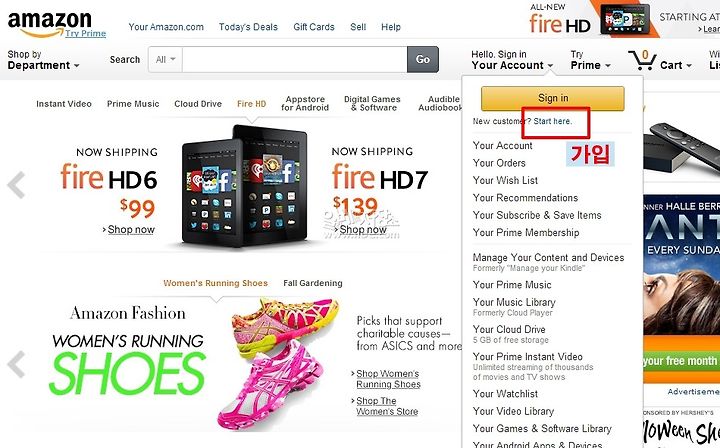
Task: Expand the Try Prime dropdown
Action: [x=591, y=60]
